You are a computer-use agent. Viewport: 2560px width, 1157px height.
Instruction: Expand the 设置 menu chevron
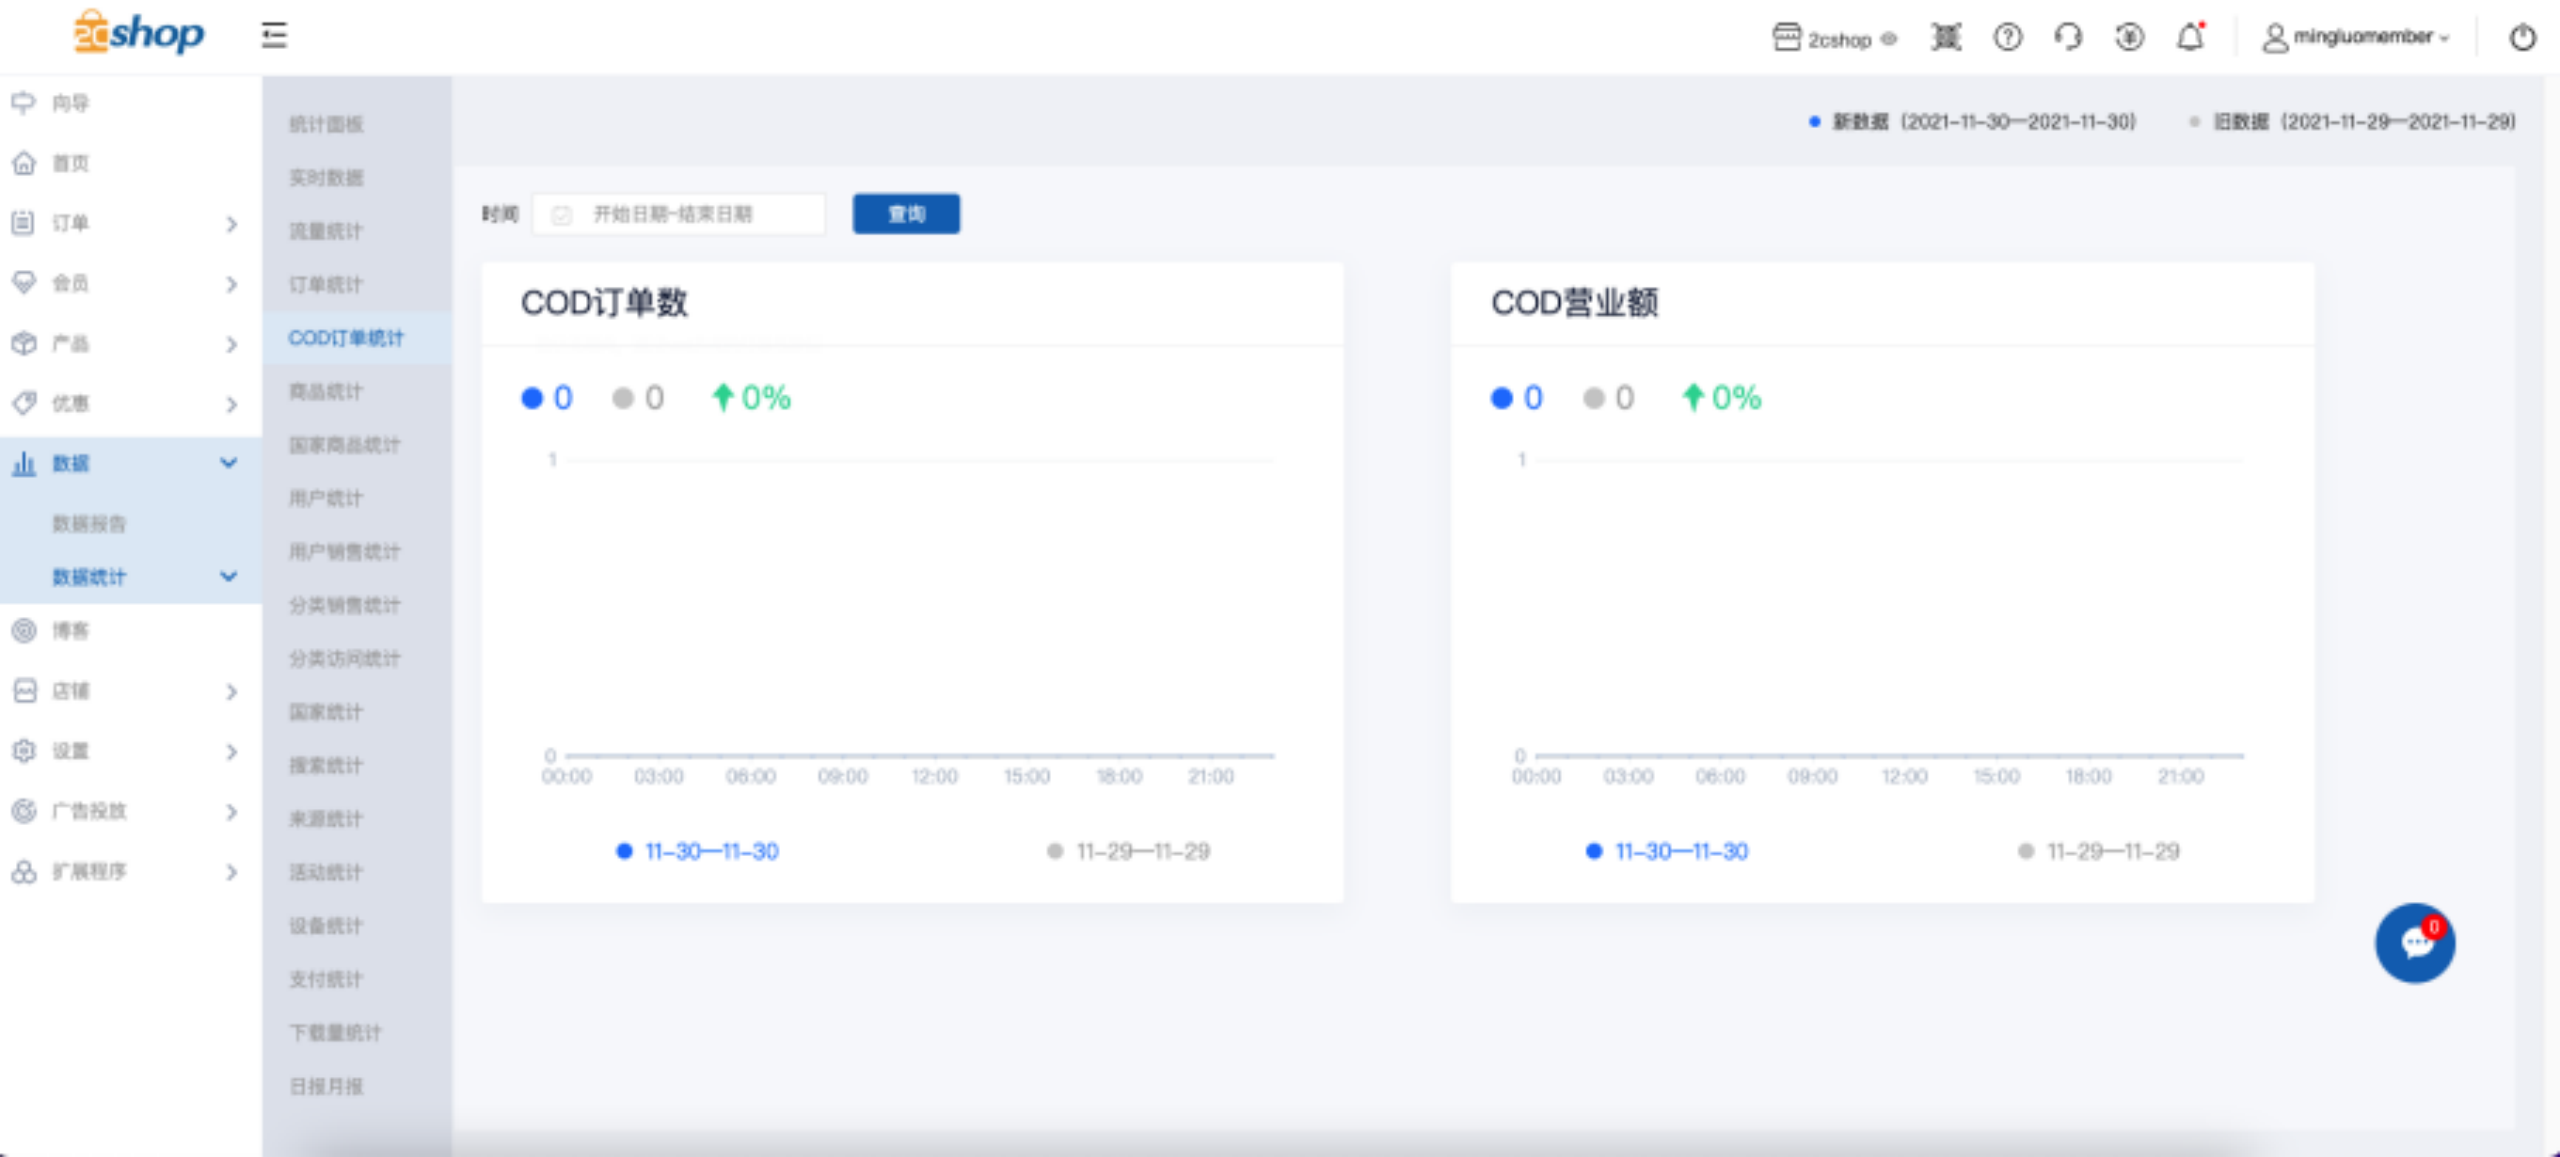click(231, 751)
